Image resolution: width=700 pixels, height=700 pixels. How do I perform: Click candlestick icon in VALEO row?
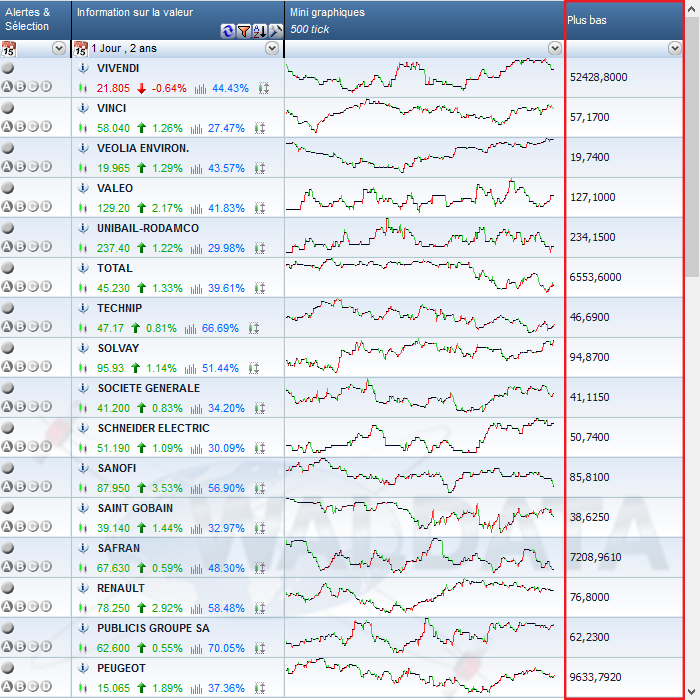83,208
